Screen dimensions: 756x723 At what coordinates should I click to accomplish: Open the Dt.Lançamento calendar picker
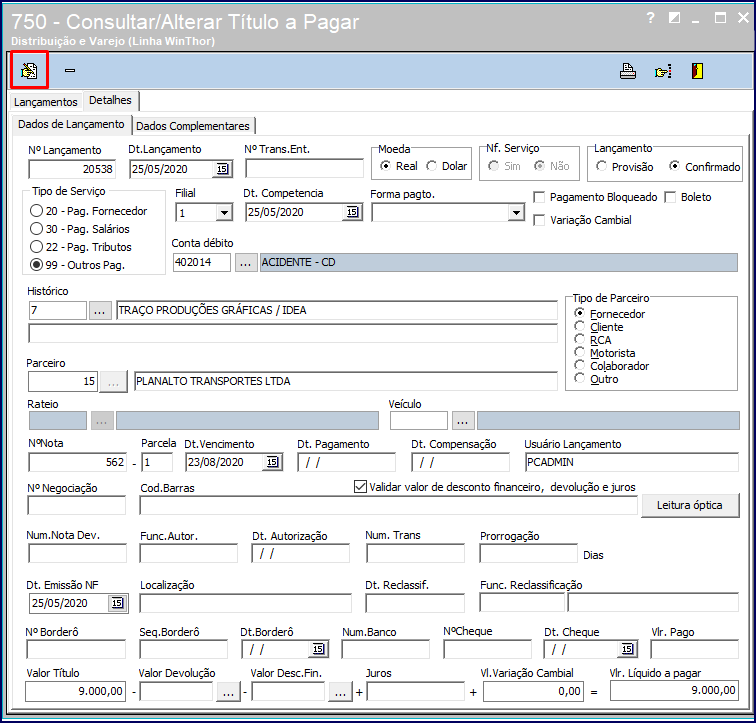click(x=222, y=169)
